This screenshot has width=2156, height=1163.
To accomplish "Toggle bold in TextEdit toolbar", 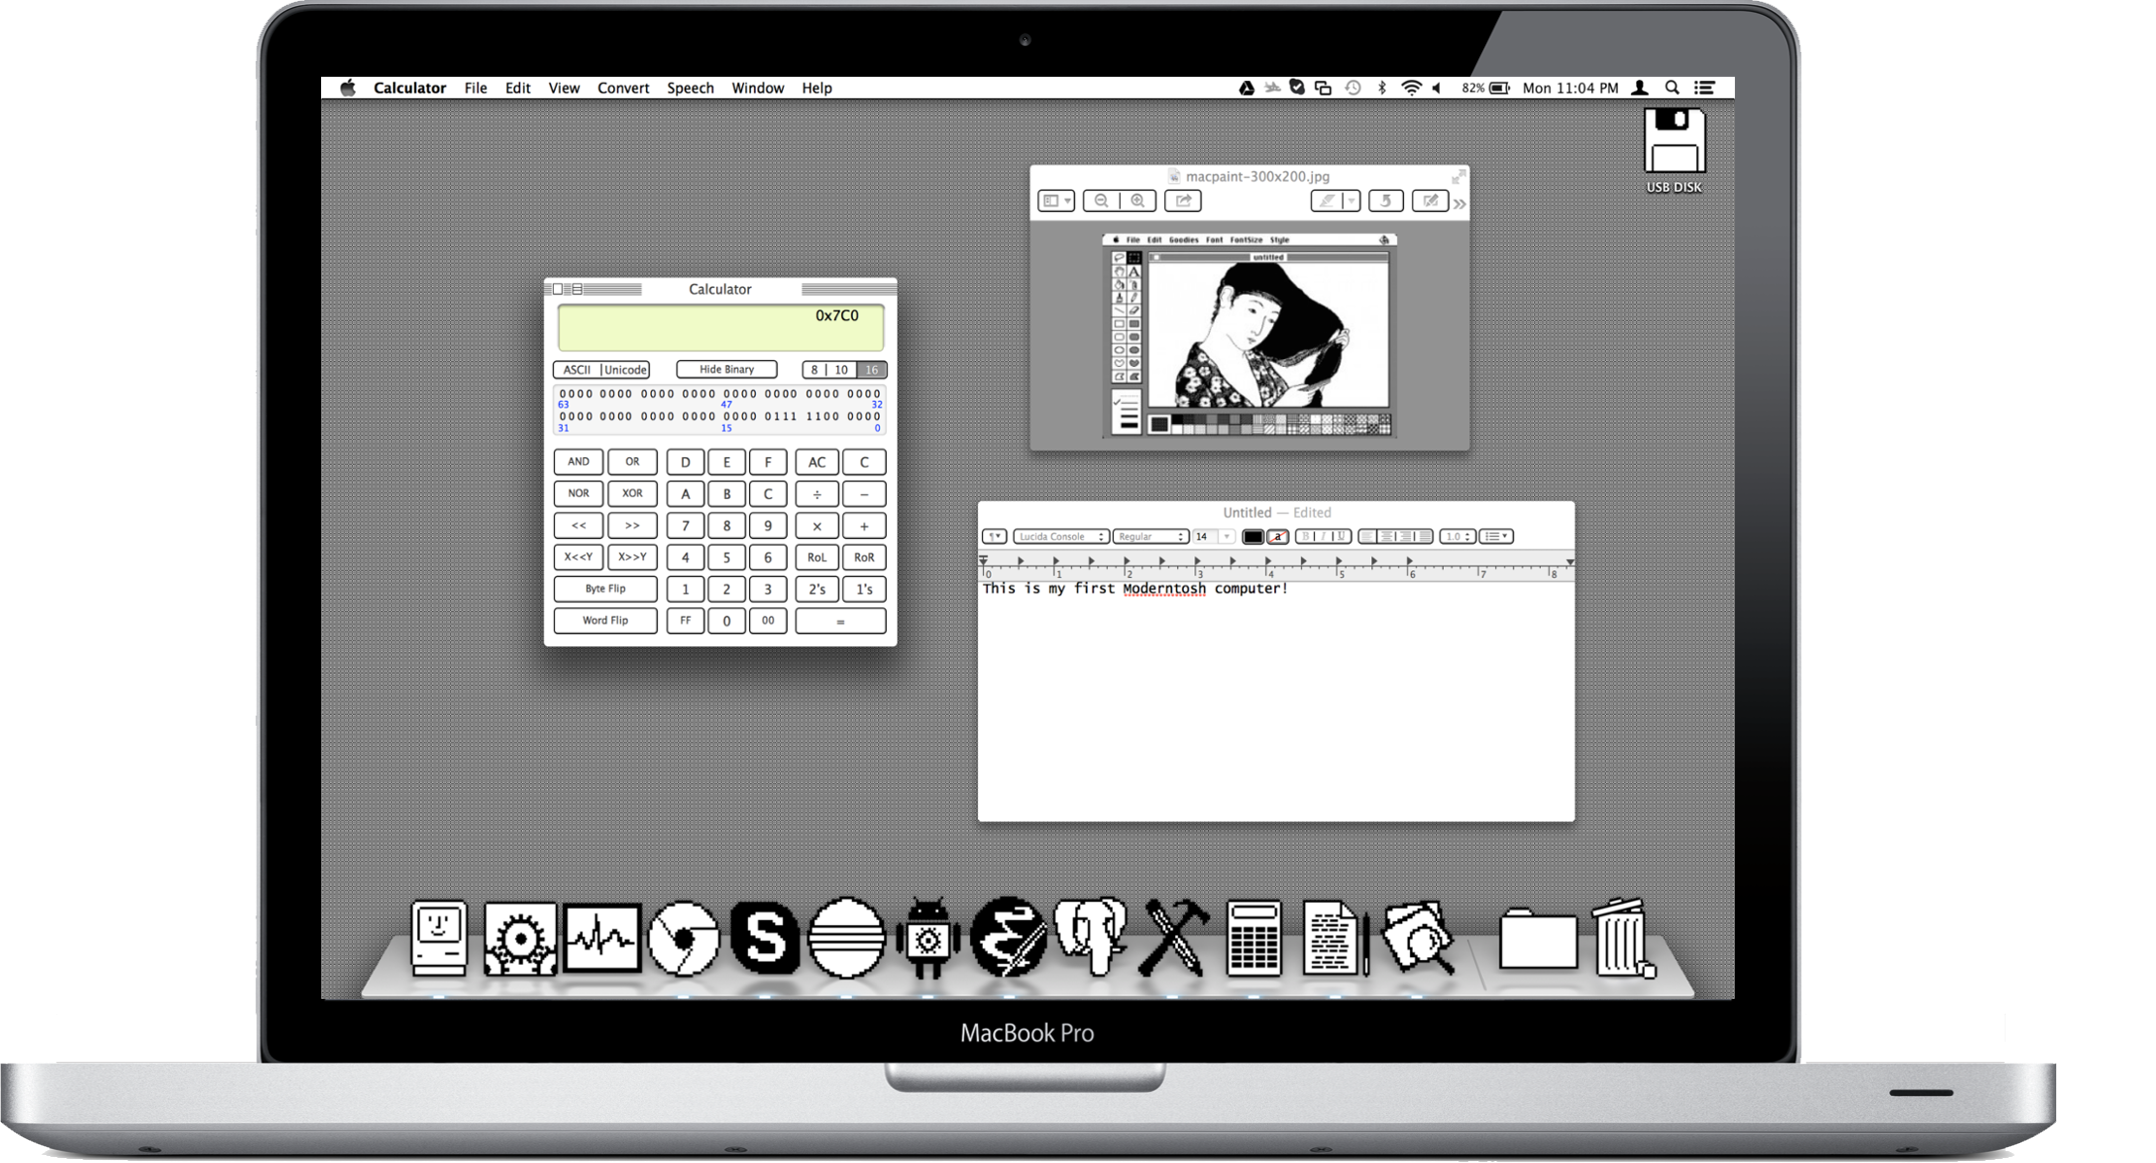I will (1305, 537).
